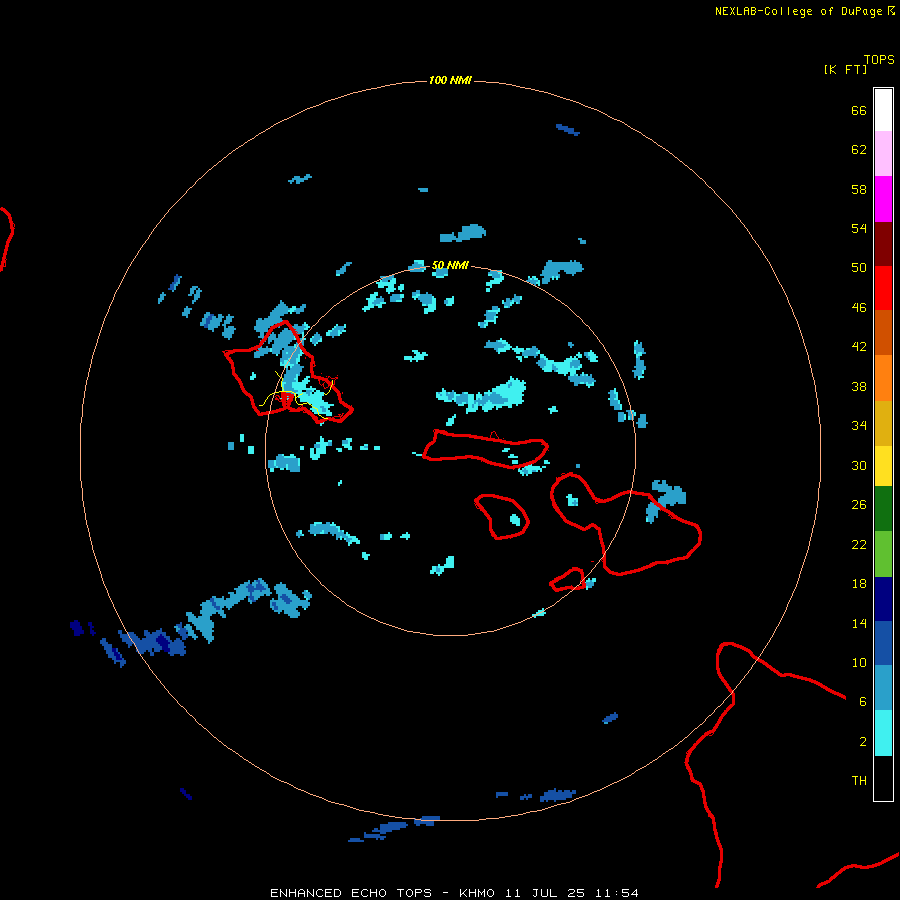The width and height of the screenshot is (900, 900).
Task: Select the bright orange legend swatch
Action: point(883,378)
